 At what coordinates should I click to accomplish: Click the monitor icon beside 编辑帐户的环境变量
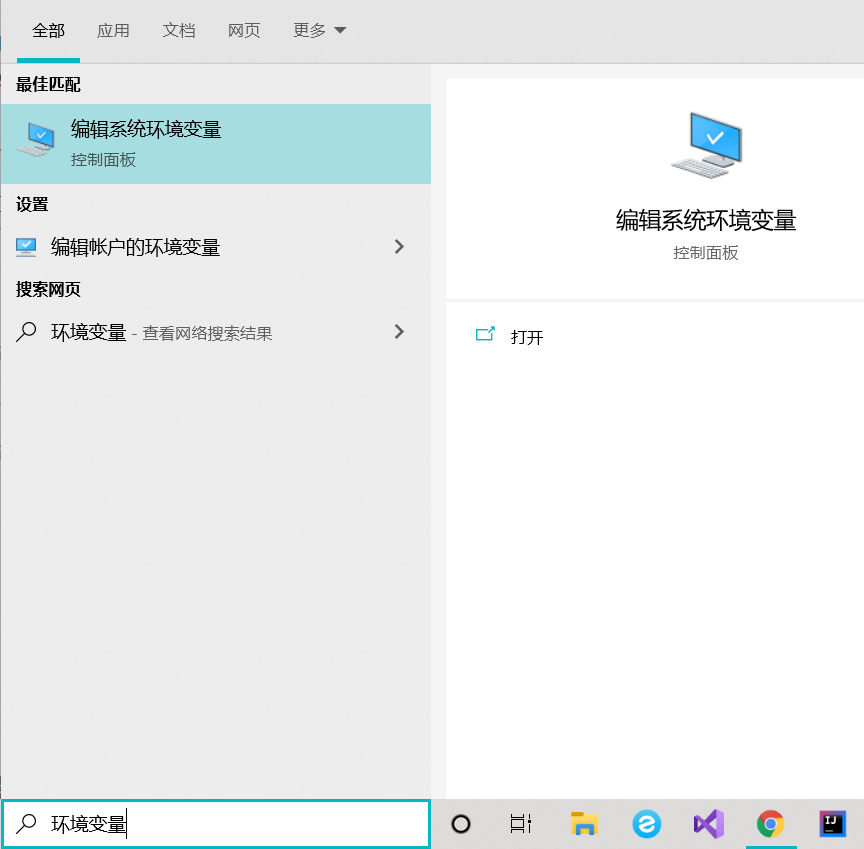(x=26, y=247)
